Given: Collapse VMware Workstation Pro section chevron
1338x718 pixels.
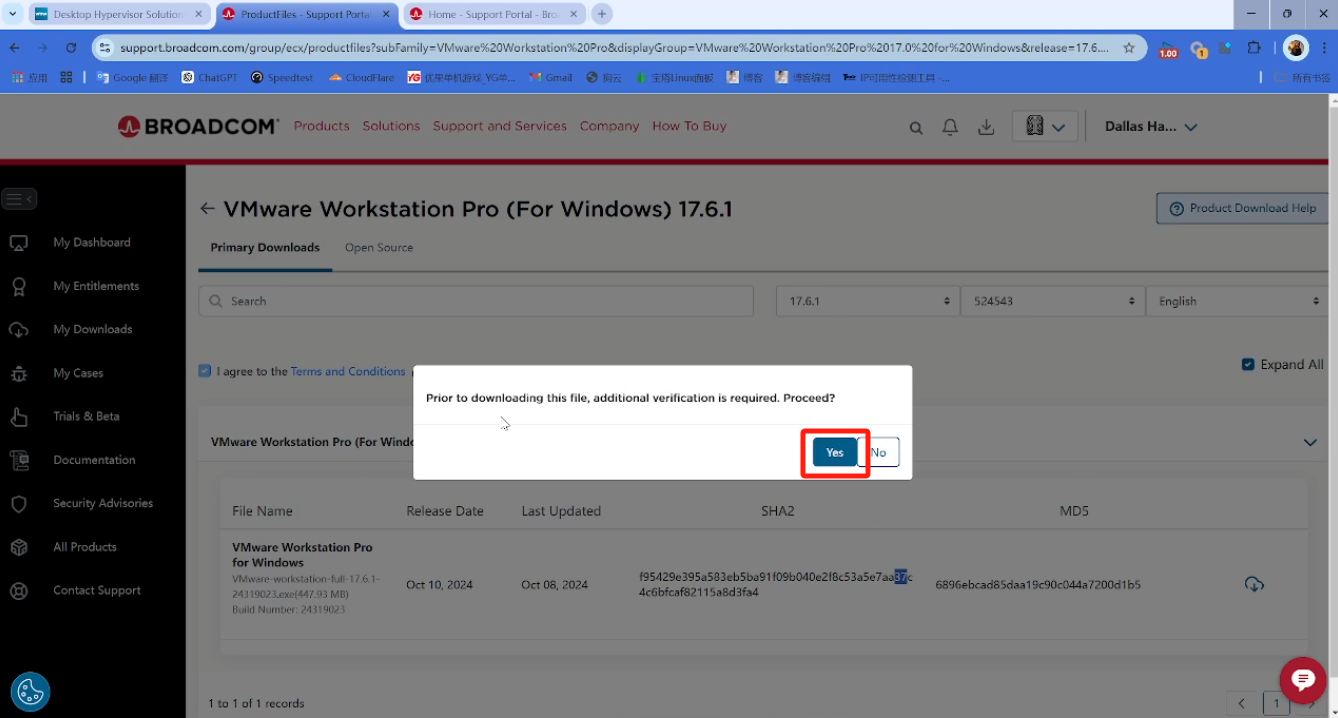Looking at the screenshot, I should [1310, 442].
